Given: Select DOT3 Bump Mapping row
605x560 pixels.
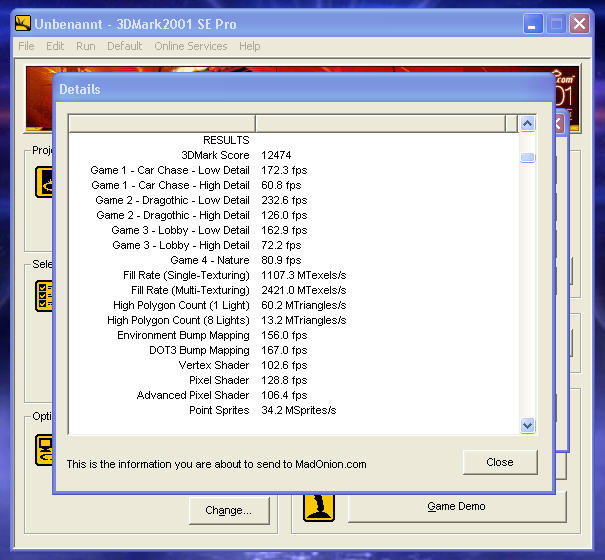Looking at the screenshot, I should coord(294,350).
